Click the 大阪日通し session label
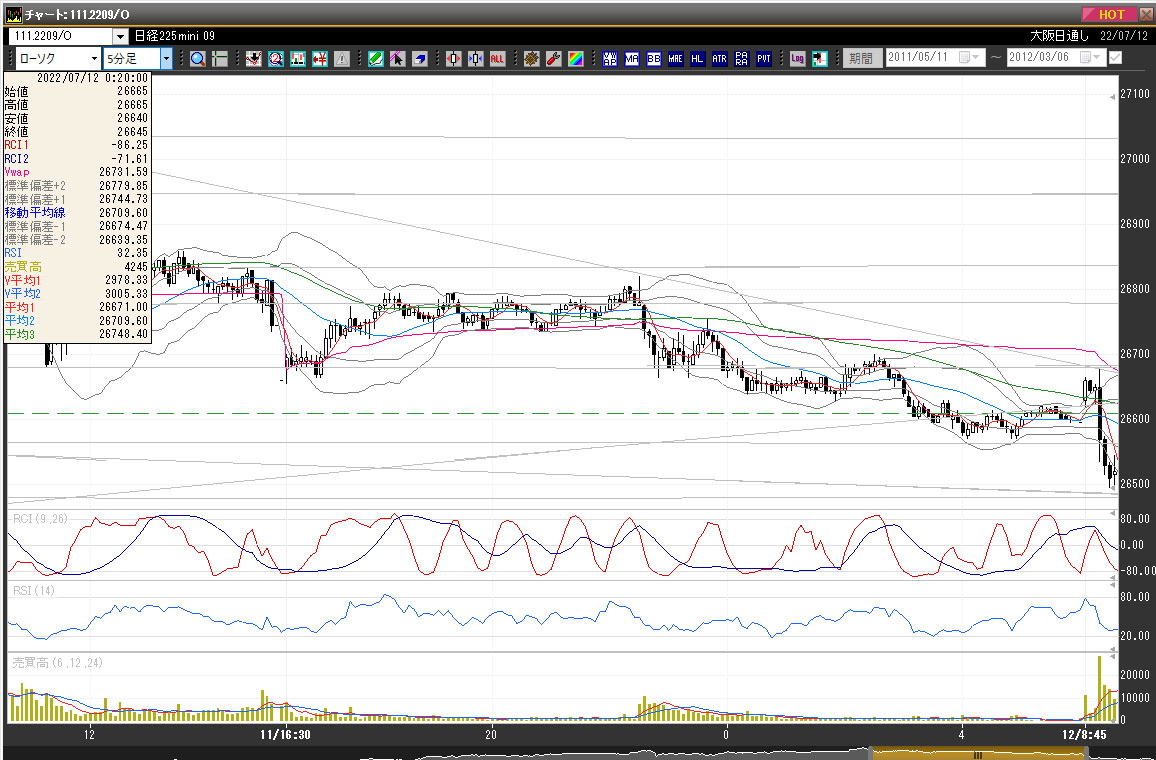The width and height of the screenshot is (1156, 760). 1059,35
